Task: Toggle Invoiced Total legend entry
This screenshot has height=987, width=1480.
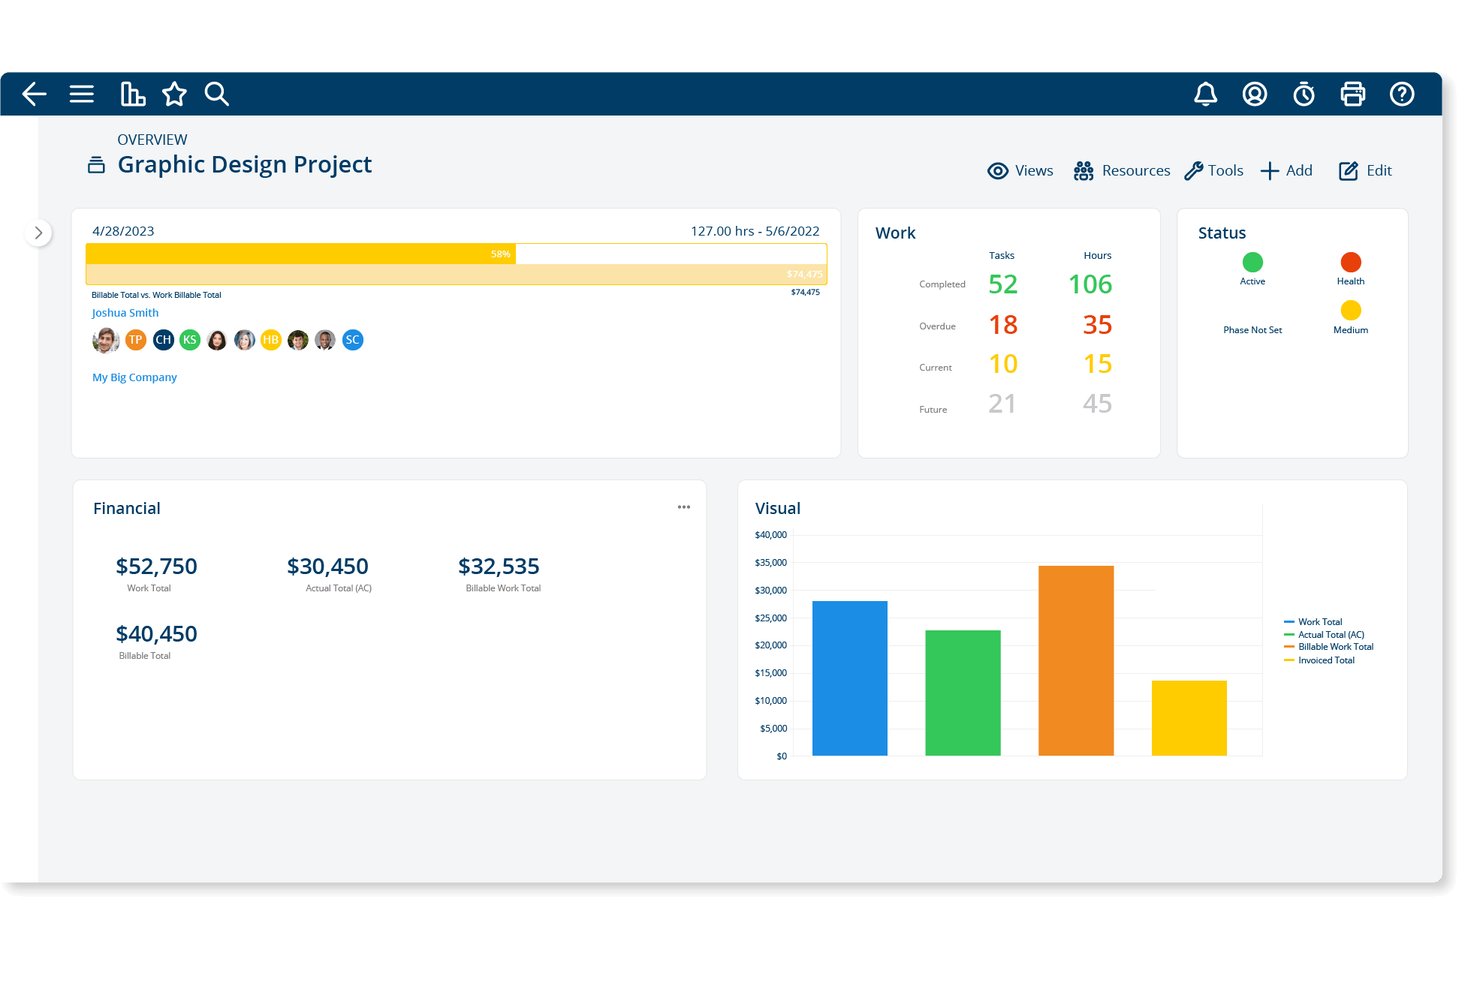Action: tap(1319, 661)
